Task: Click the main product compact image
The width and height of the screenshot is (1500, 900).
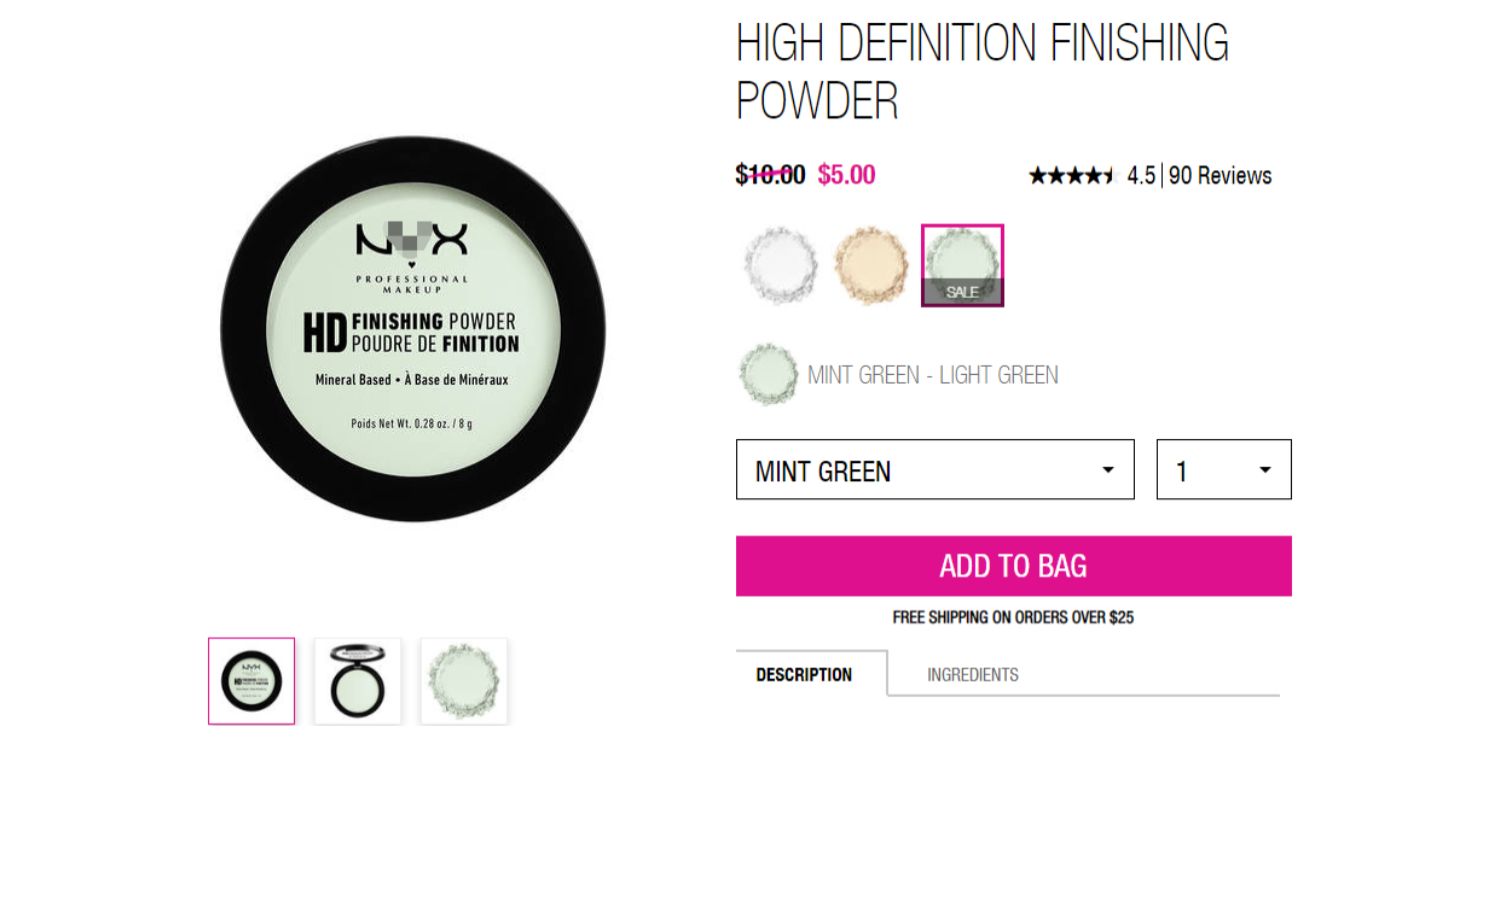Action: 413,329
